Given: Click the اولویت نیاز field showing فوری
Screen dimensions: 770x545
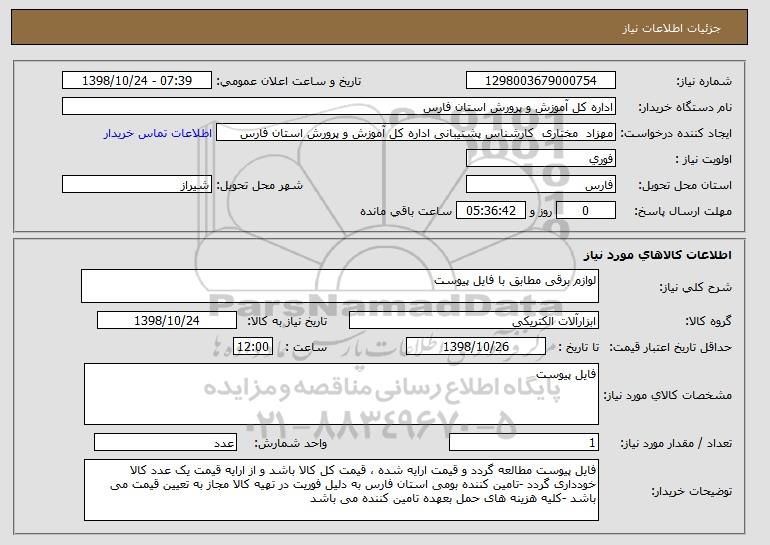Looking at the screenshot, I should tap(541, 159).
